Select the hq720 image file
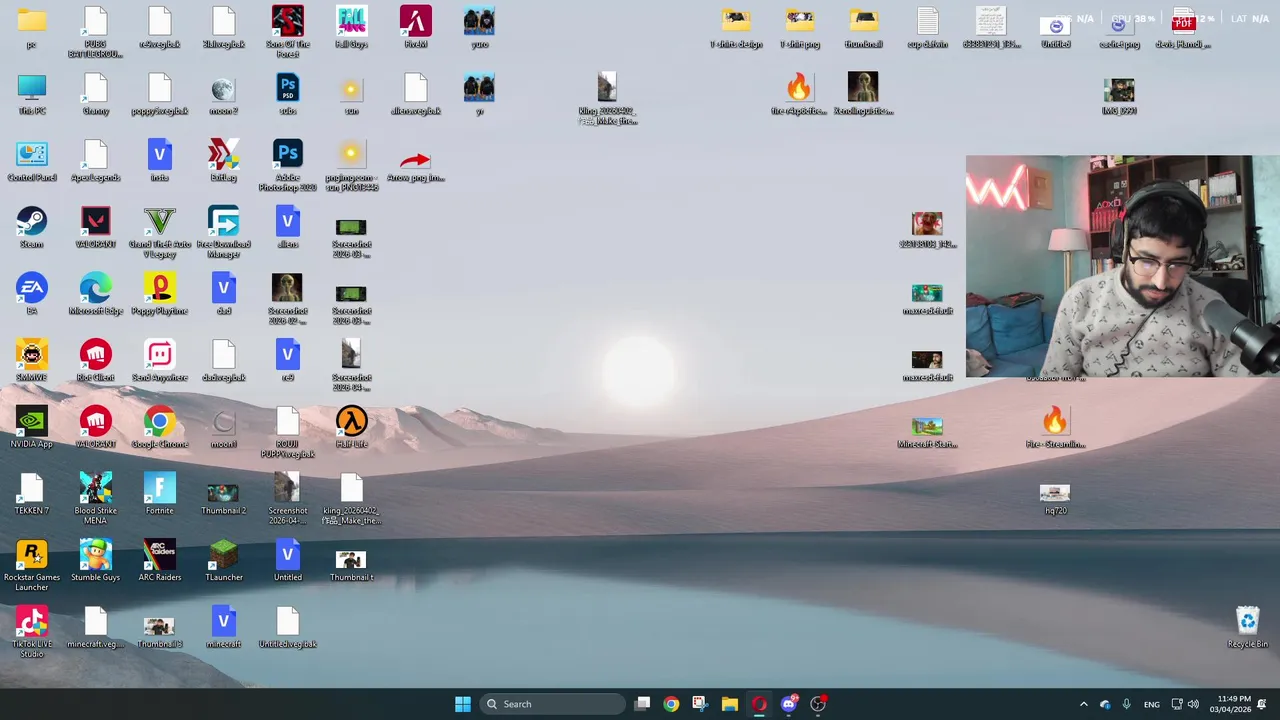Viewport: 1280px width, 720px height. point(1055,497)
